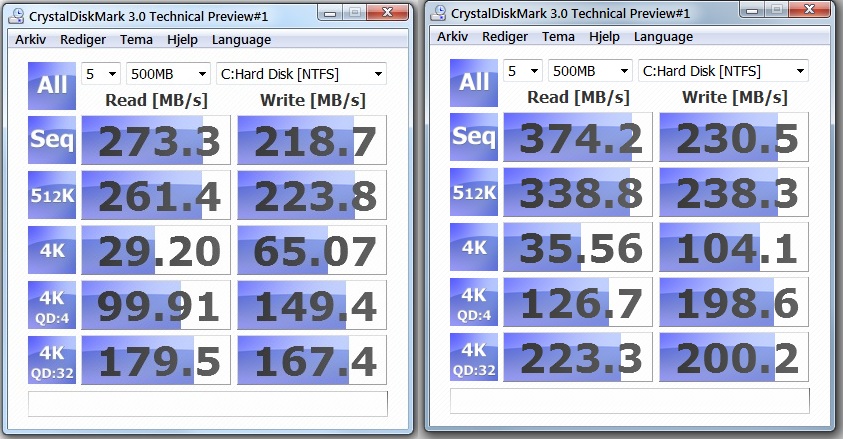The image size is (843, 439).
Task: Click the 4K write value 104.1
Action: coord(734,247)
